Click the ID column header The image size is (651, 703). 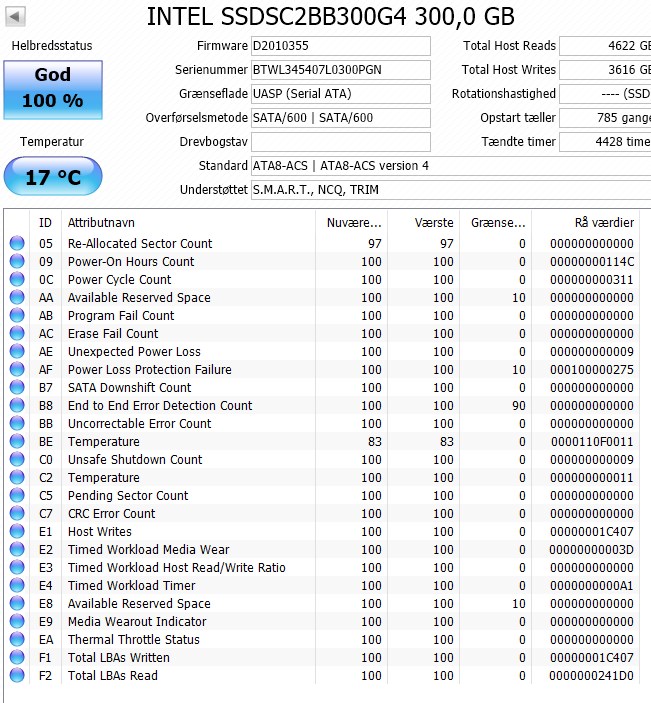pyautogui.click(x=45, y=222)
